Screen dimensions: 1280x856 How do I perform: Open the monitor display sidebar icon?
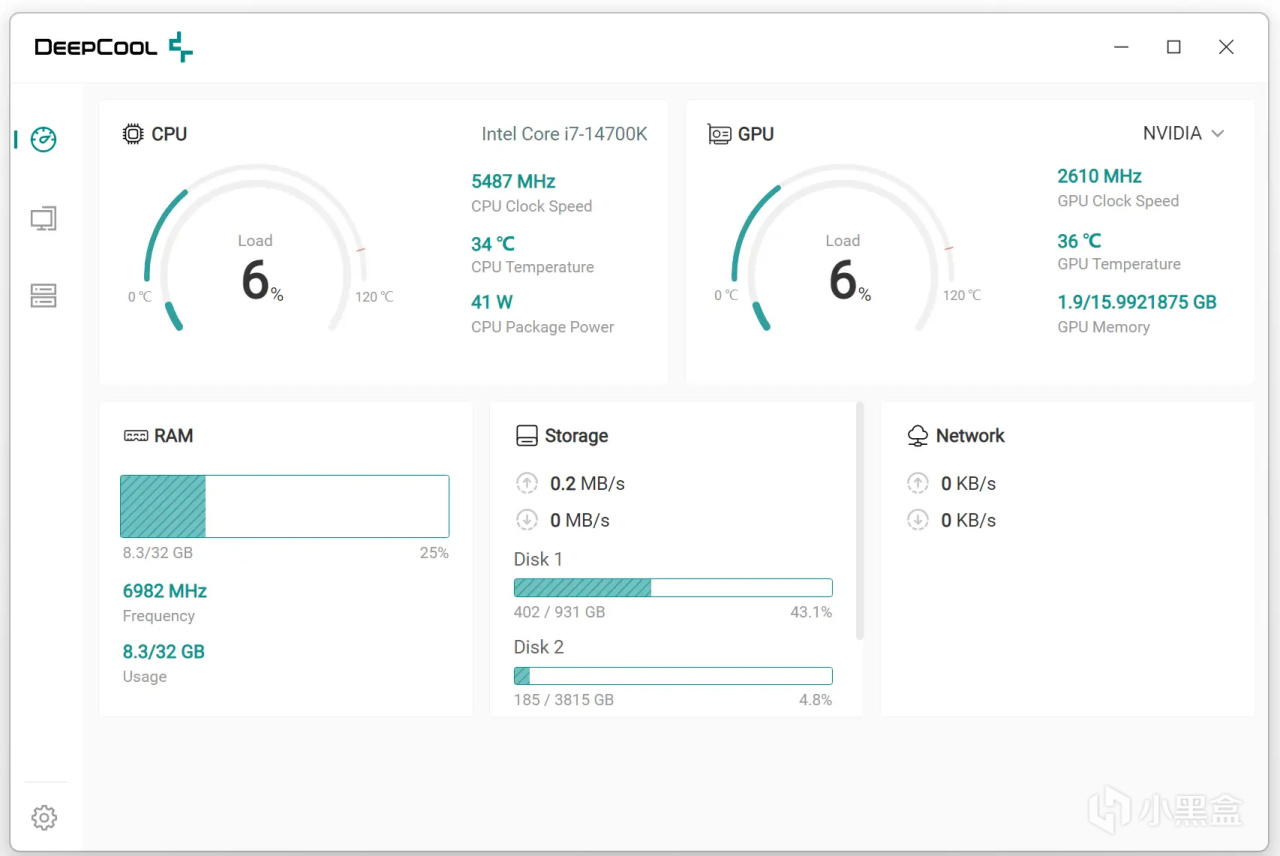click(x=43, y=218)
